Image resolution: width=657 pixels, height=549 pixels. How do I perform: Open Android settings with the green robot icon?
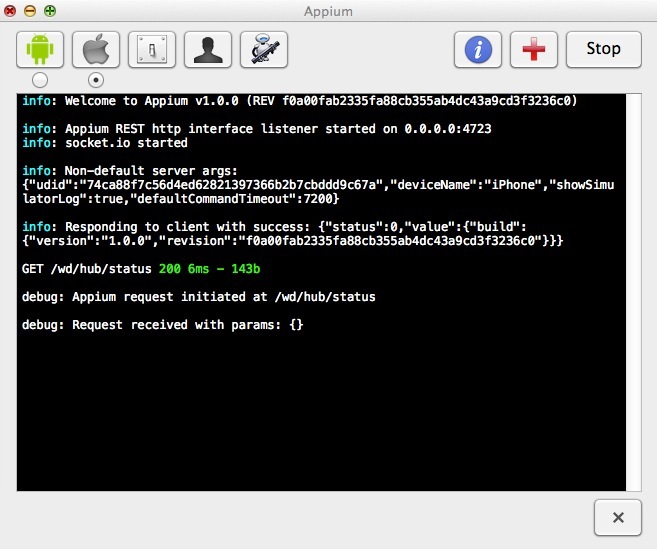[40, 49]
